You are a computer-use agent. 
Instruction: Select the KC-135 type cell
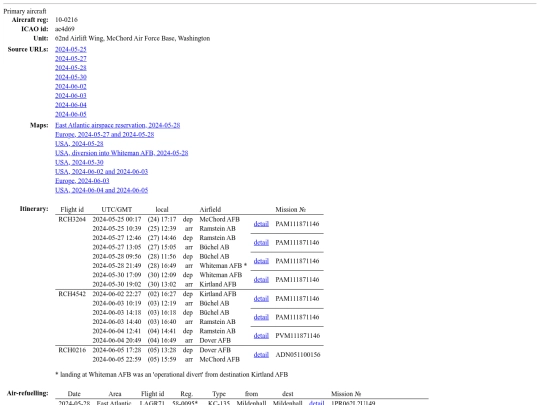219,403
